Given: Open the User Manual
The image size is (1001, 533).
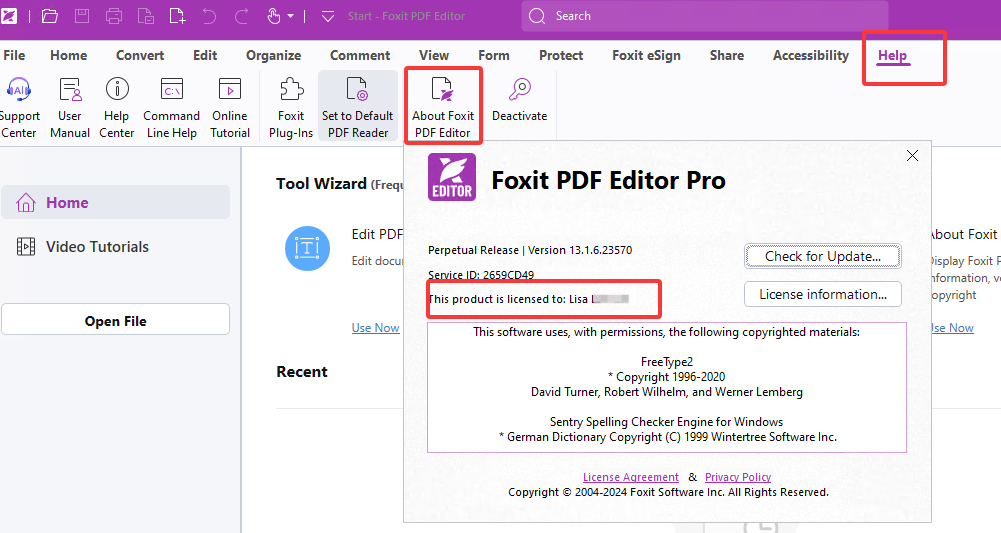Looking at the screenshot, I should point(70,107).
